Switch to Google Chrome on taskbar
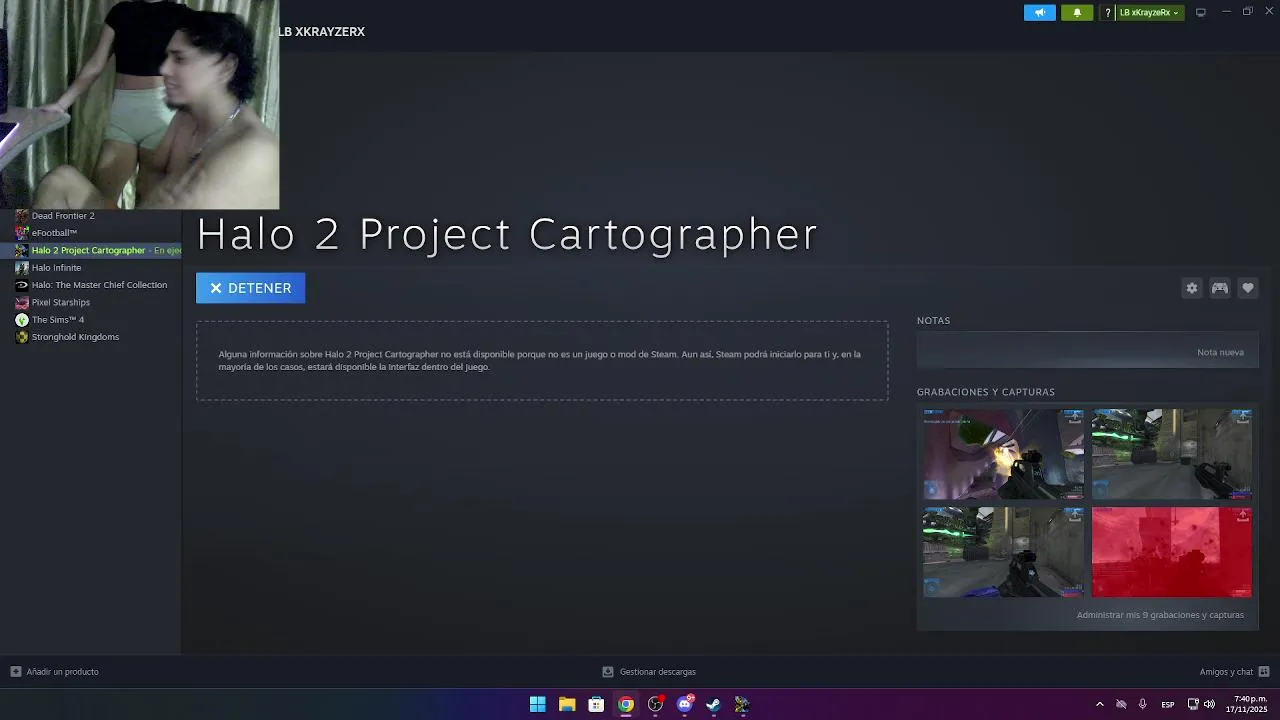The image size is (1280, 720). (626, 704)
